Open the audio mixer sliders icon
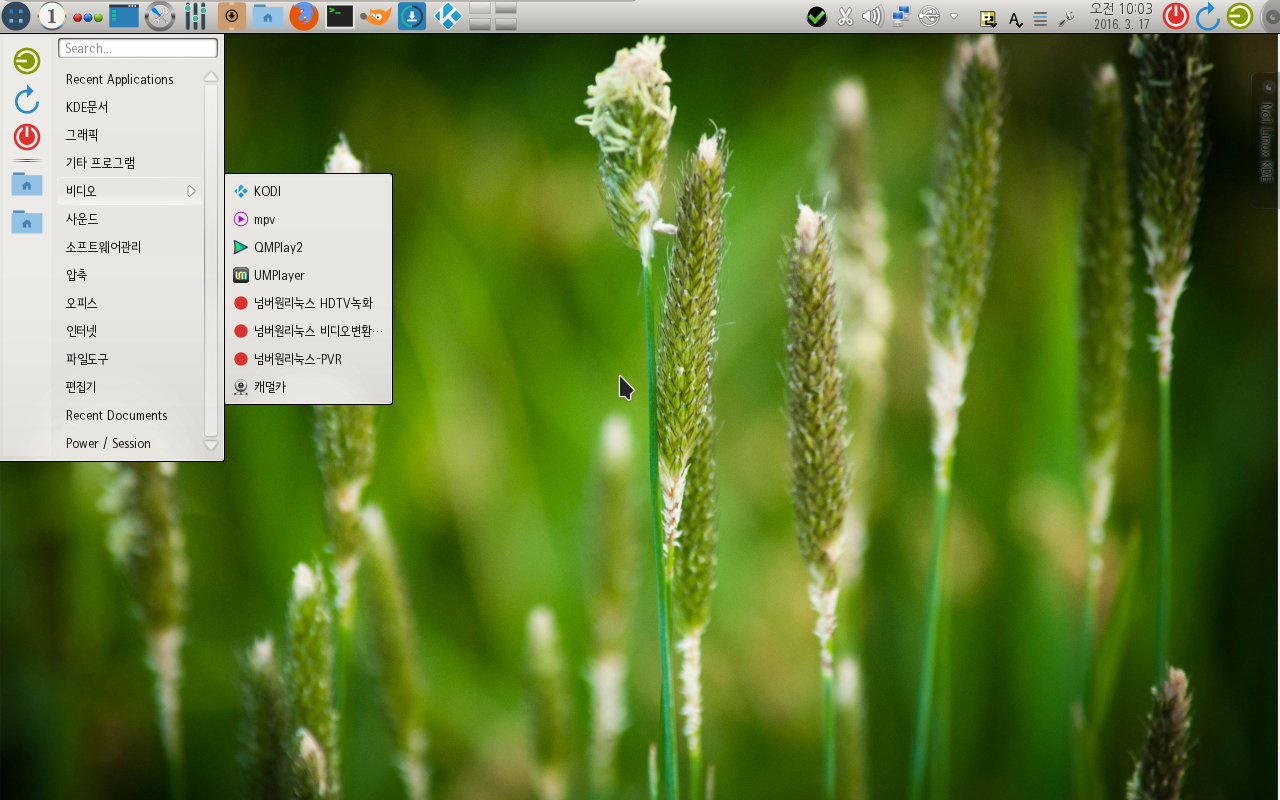 point(196,15)
